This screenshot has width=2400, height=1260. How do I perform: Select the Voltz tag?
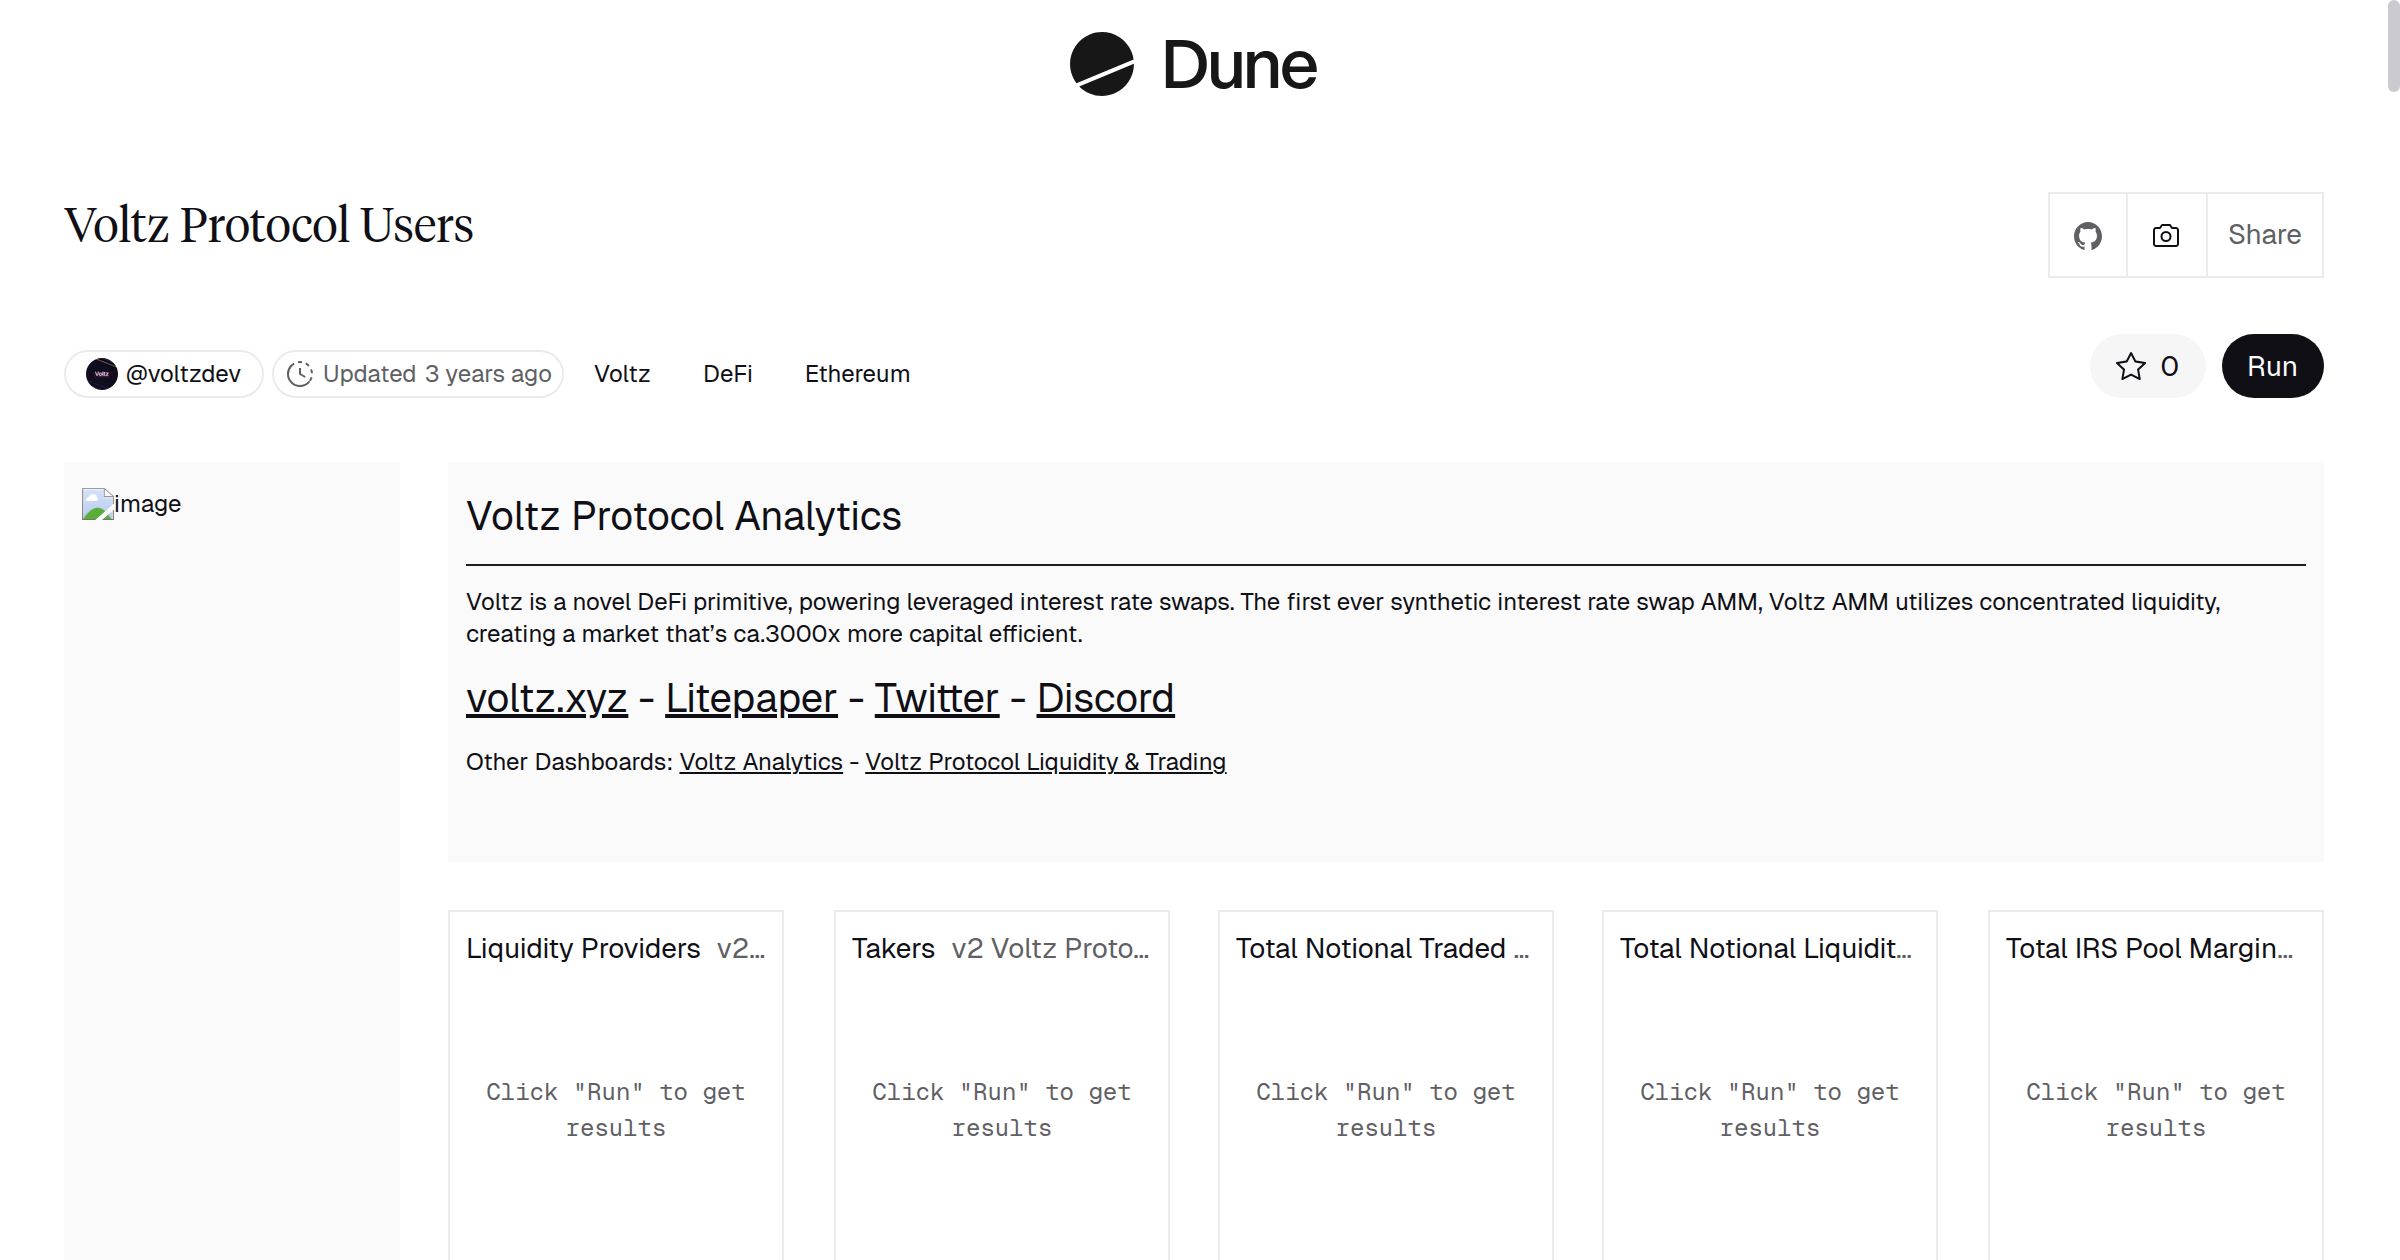click(x=621, y=374)
